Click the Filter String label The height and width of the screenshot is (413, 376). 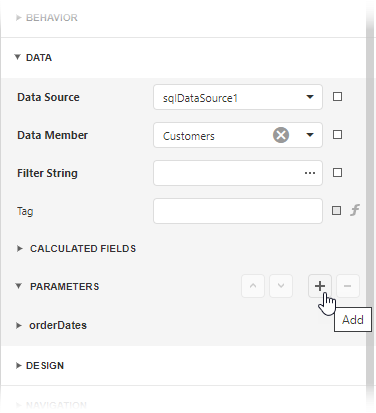47,173
